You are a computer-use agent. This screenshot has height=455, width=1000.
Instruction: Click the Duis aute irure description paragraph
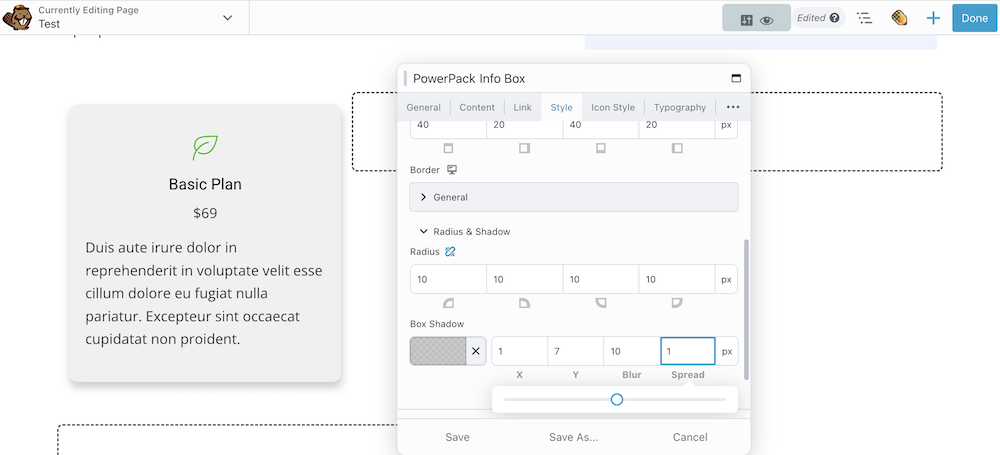tap(205, 293)
